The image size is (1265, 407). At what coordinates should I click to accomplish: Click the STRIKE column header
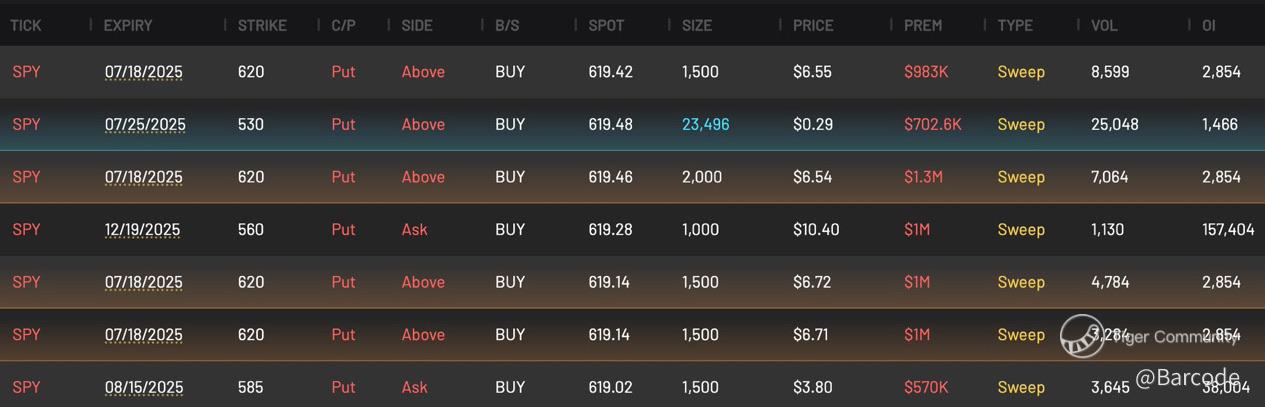[x=262, y=25]
